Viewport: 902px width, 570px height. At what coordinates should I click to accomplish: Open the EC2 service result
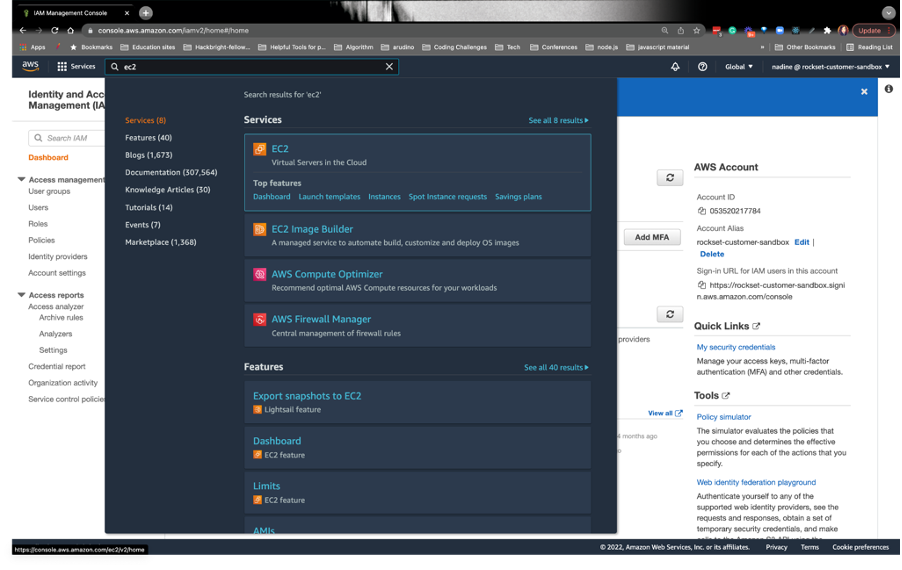point(280,149)
